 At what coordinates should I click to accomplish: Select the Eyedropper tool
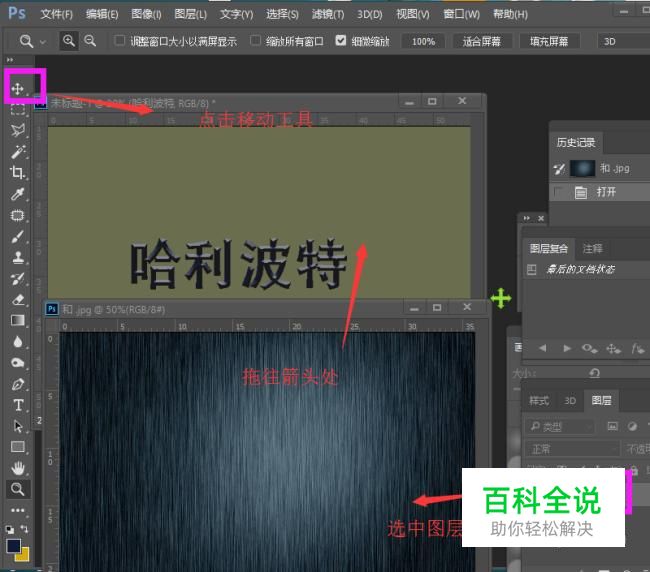point(17,194)
